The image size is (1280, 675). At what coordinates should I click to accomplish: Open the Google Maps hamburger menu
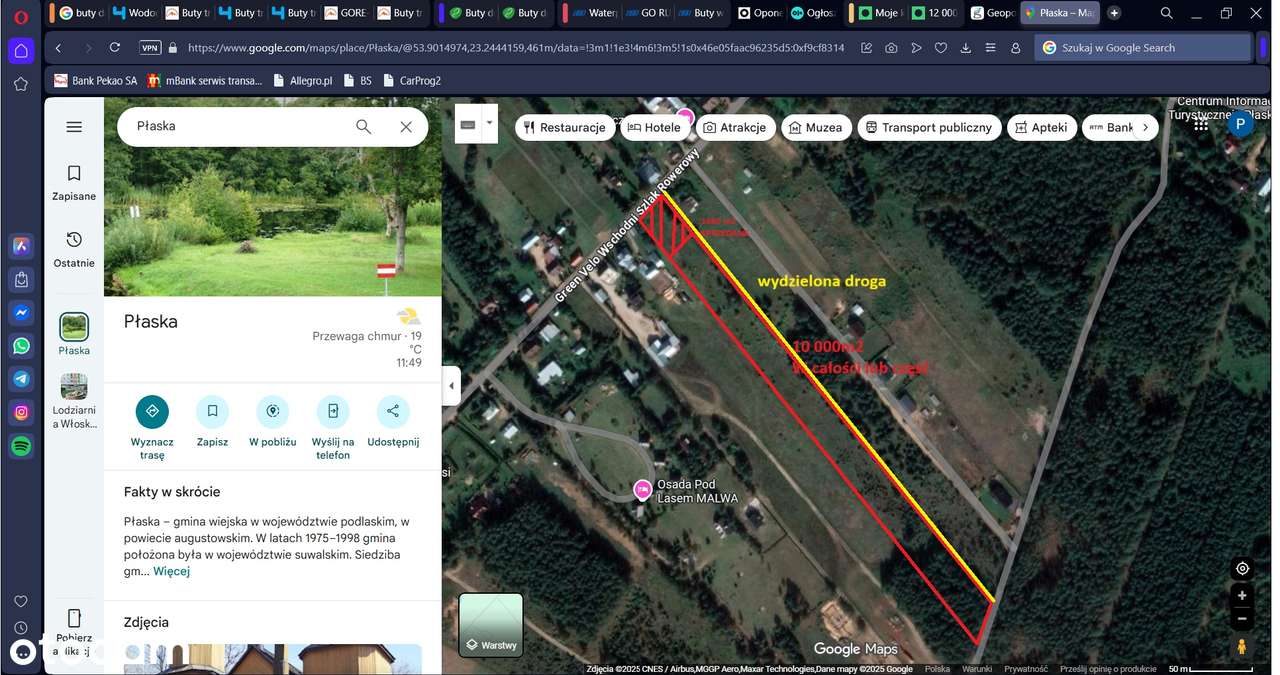click(74, 127)
